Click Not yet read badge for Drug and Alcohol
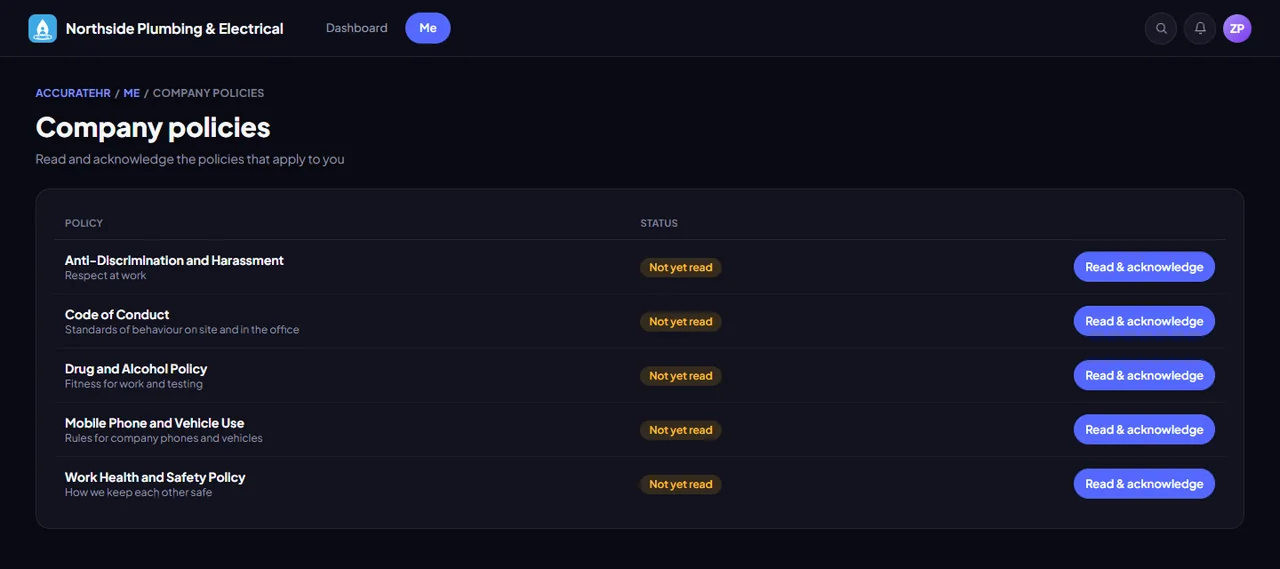Viewport: 1280px width, 569px height. [x=681, y=376]
